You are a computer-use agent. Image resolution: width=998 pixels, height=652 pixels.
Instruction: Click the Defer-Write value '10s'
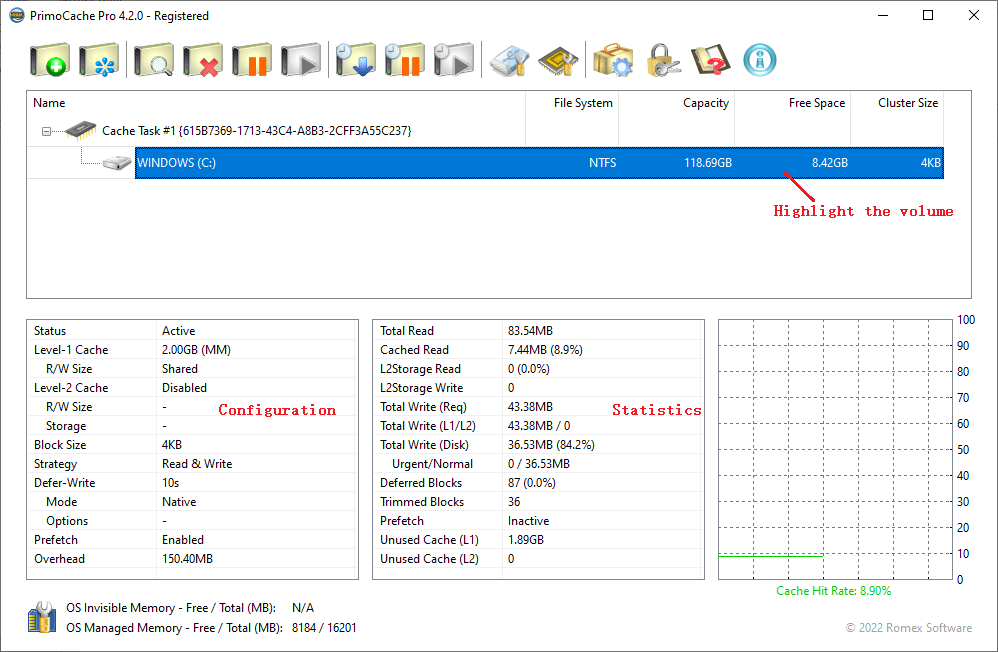[x=171, y=483]
